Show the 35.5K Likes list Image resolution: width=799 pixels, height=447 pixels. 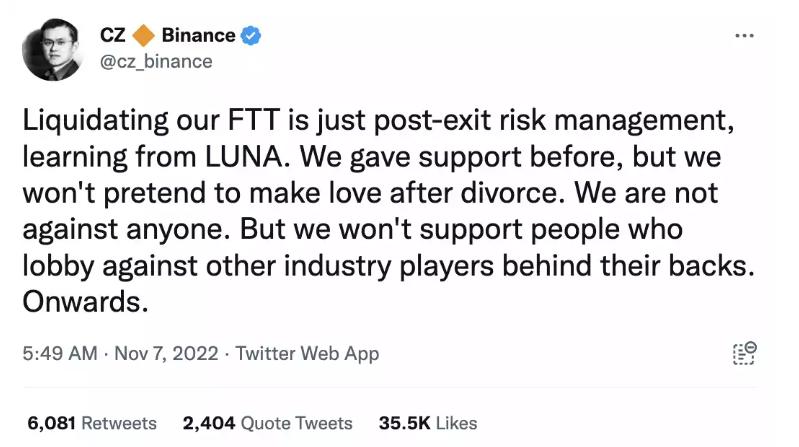pos(427,423)
